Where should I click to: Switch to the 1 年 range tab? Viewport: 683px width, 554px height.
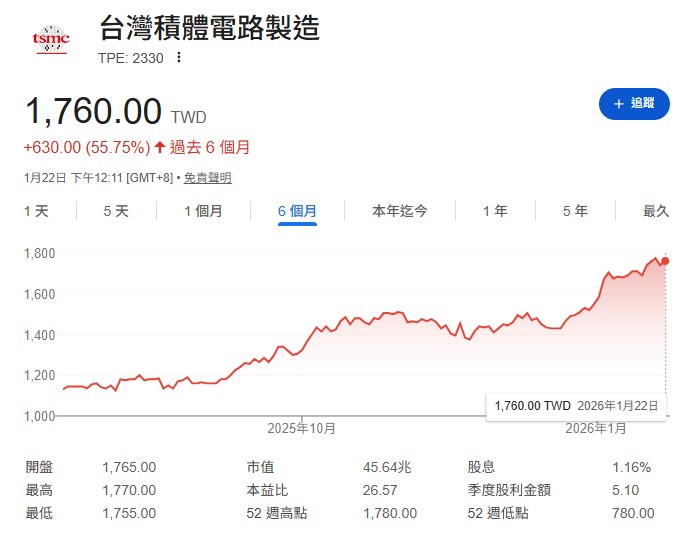coord(495,211)
